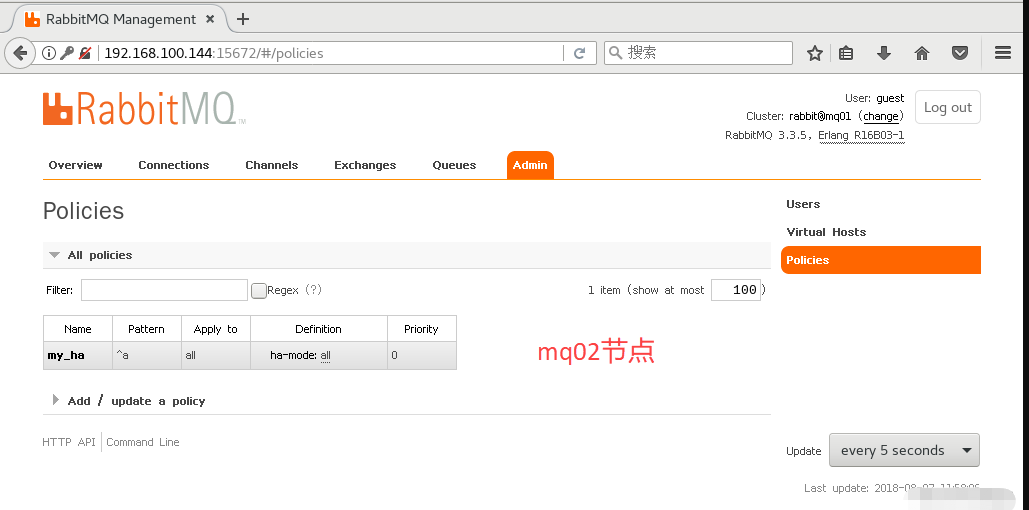
Task: Go to the browser home icon
Action: coord(922,53)
